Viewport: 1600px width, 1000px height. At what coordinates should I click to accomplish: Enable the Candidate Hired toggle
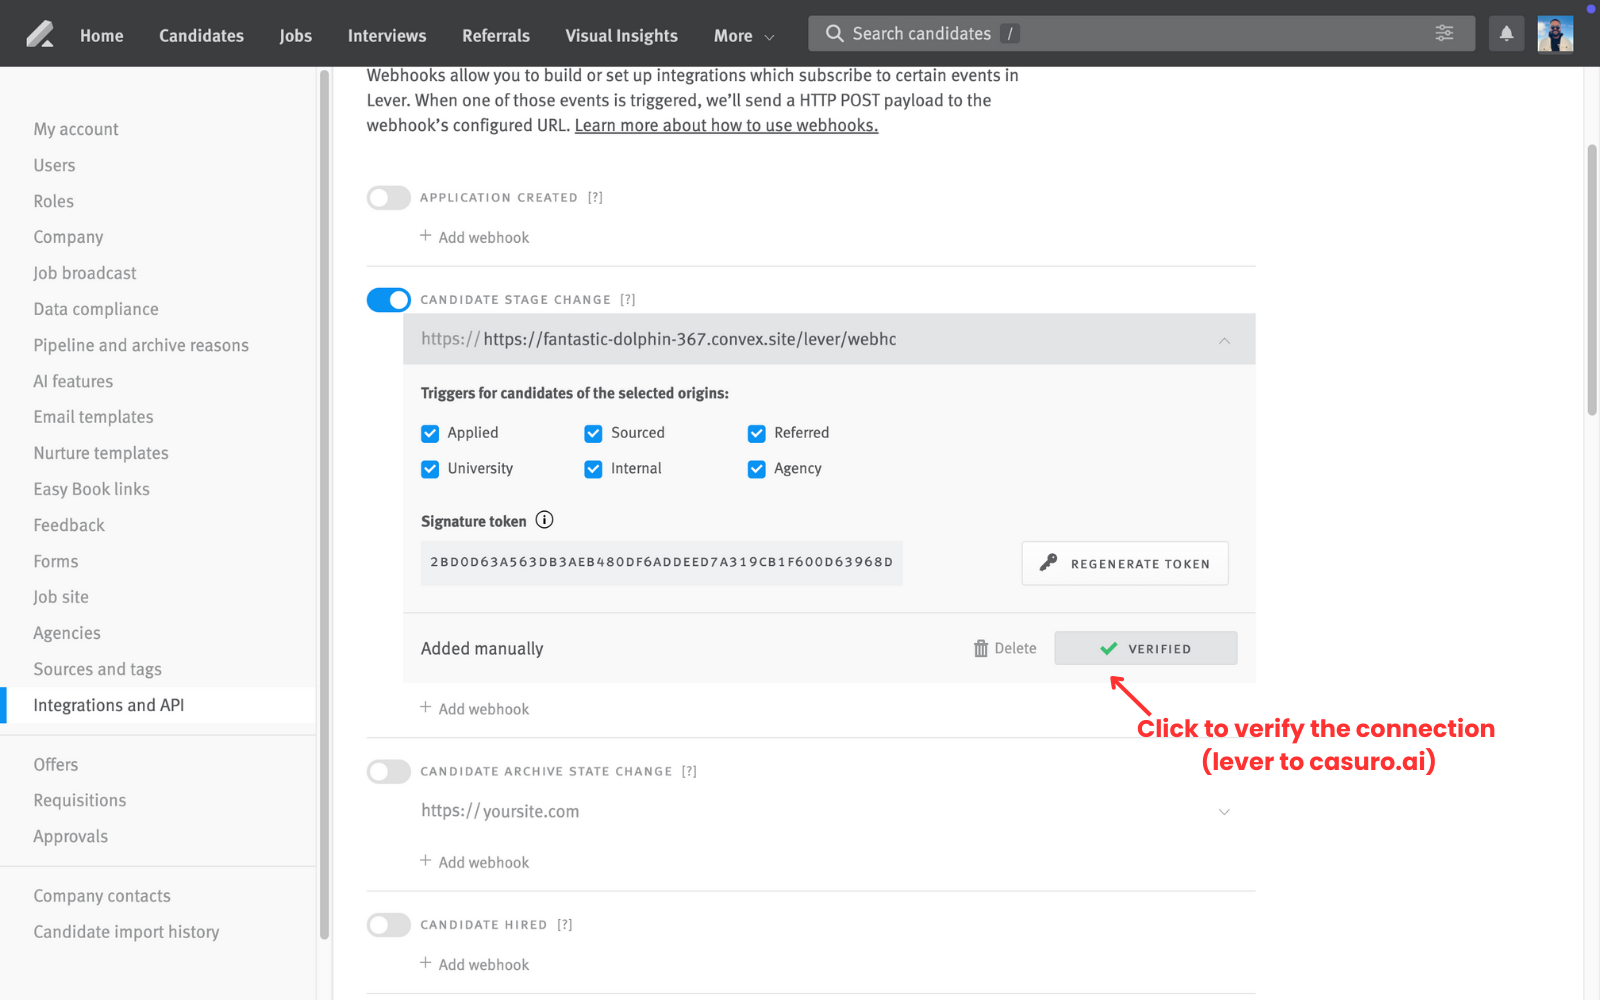pos(388,924)
